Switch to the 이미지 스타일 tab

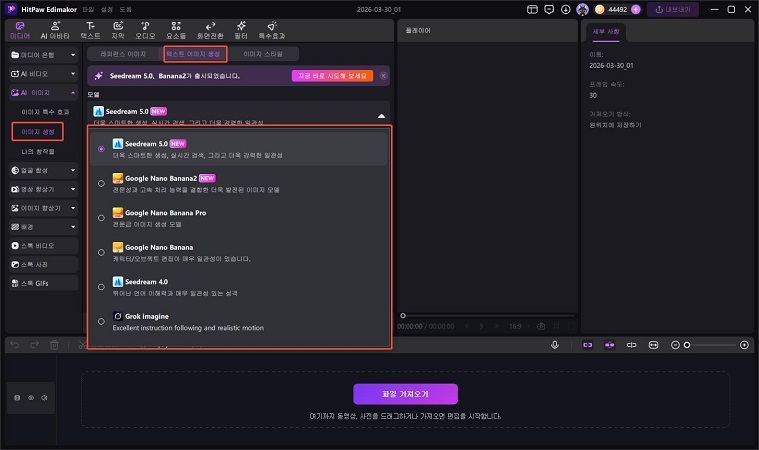tap(263, 54)
